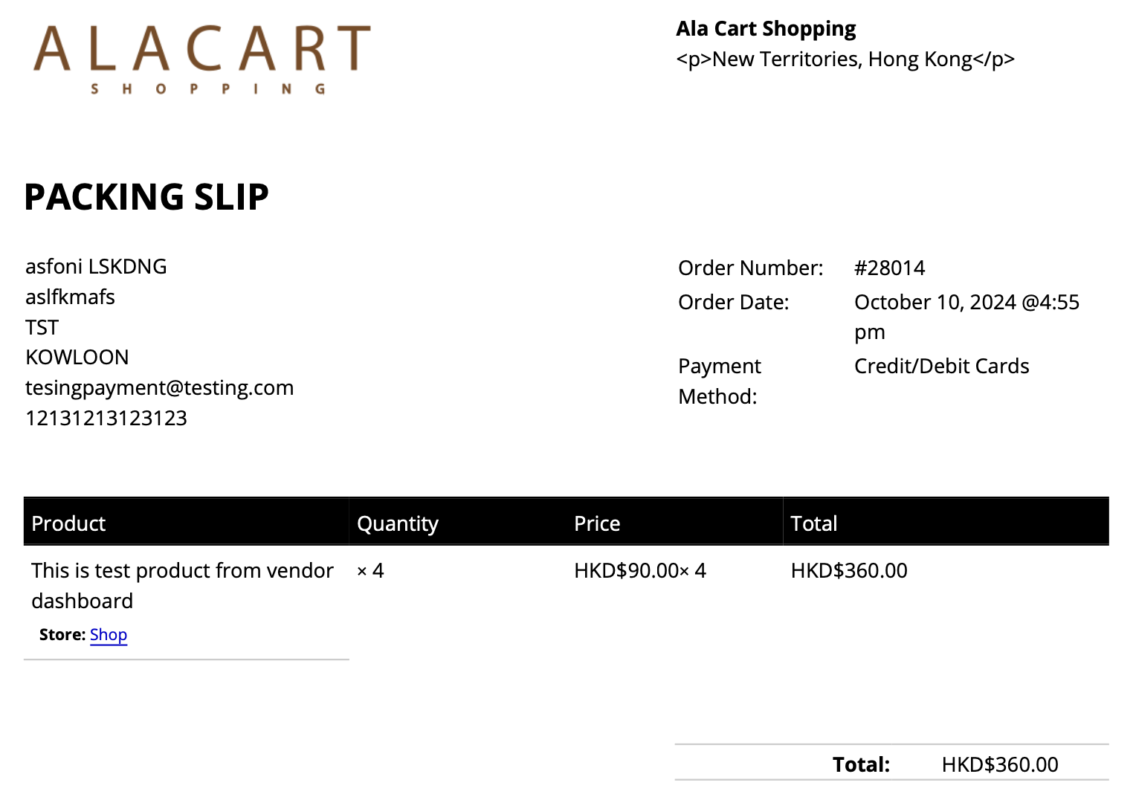Viewport: 1136px width, 800px height.
Task: Click the unit price HKD$90.00× 4
Action: coord(640,571)
